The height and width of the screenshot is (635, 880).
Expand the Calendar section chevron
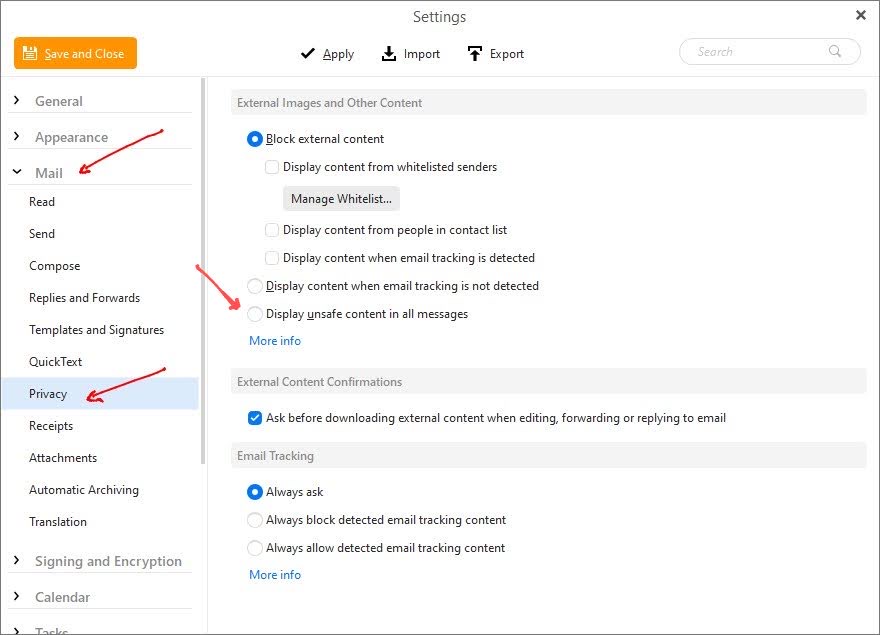pos(16,596)
